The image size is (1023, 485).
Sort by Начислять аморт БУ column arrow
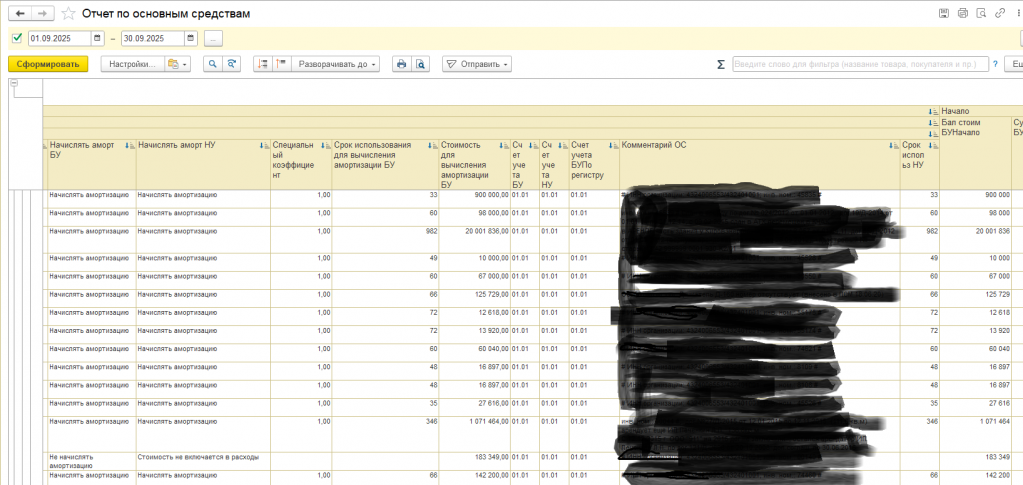pyautogui.click(x=129, y=146)
